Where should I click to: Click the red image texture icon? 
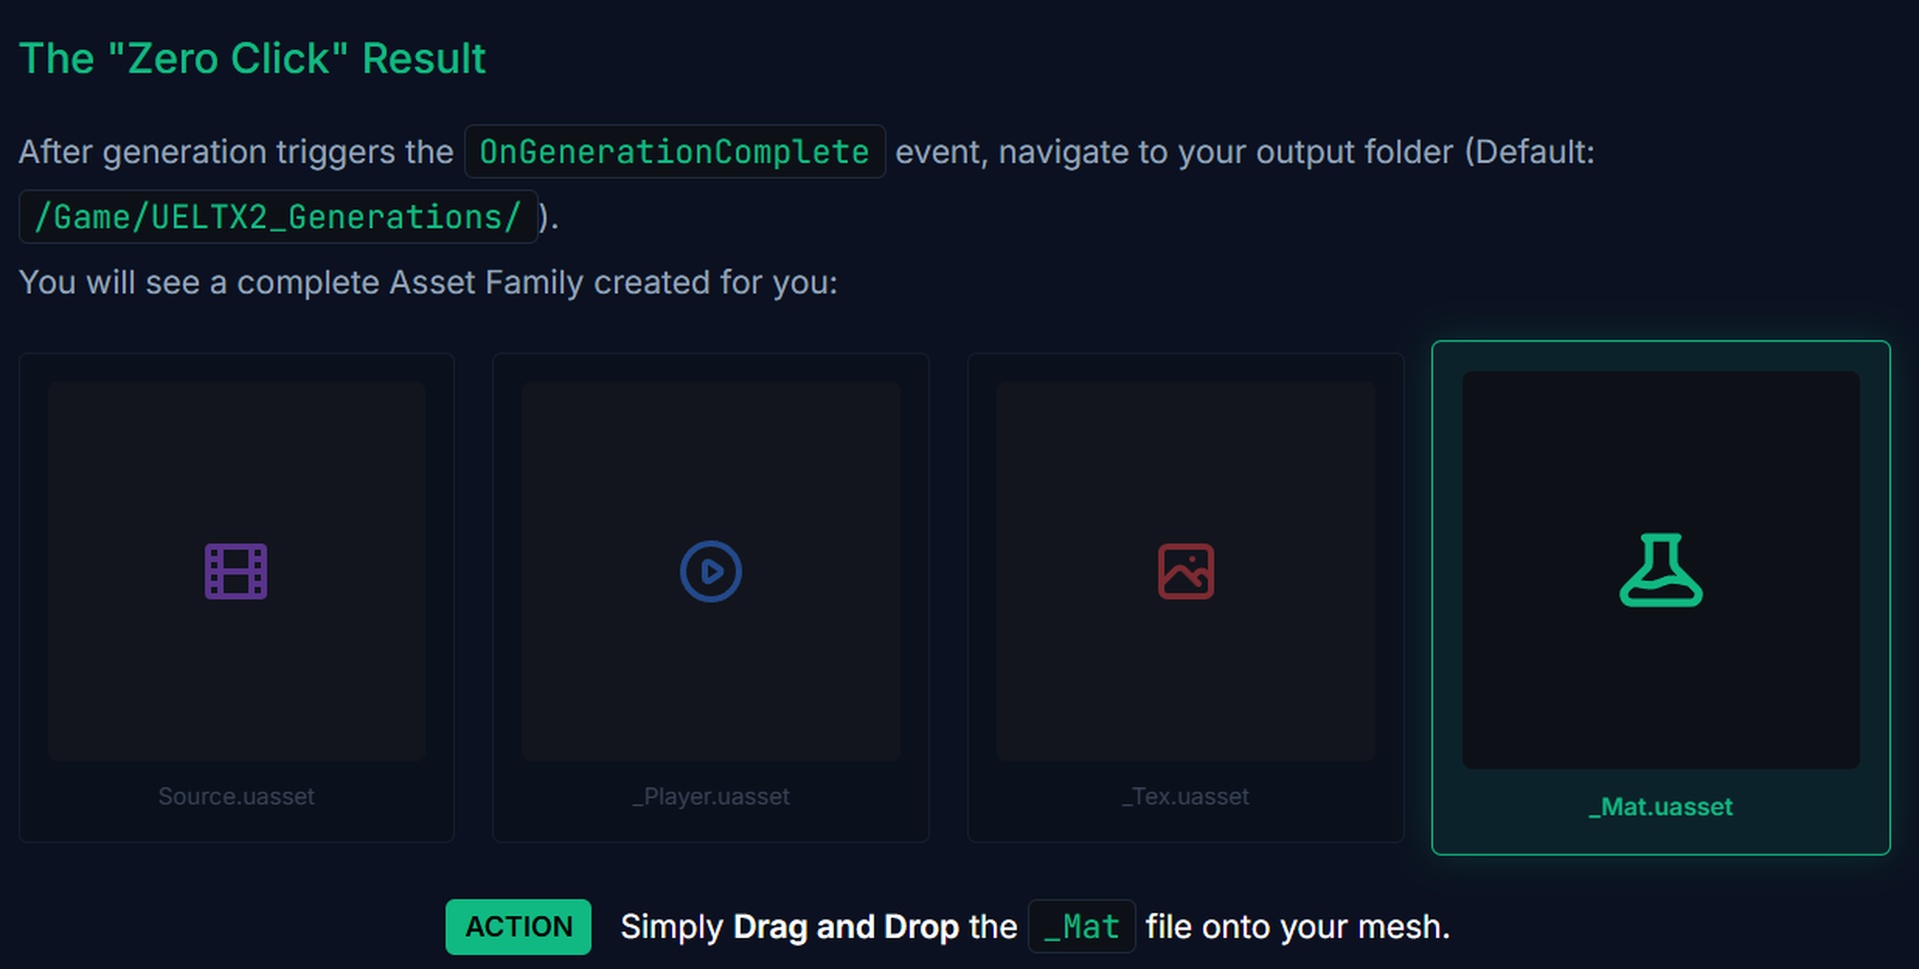click(1186, 571)
